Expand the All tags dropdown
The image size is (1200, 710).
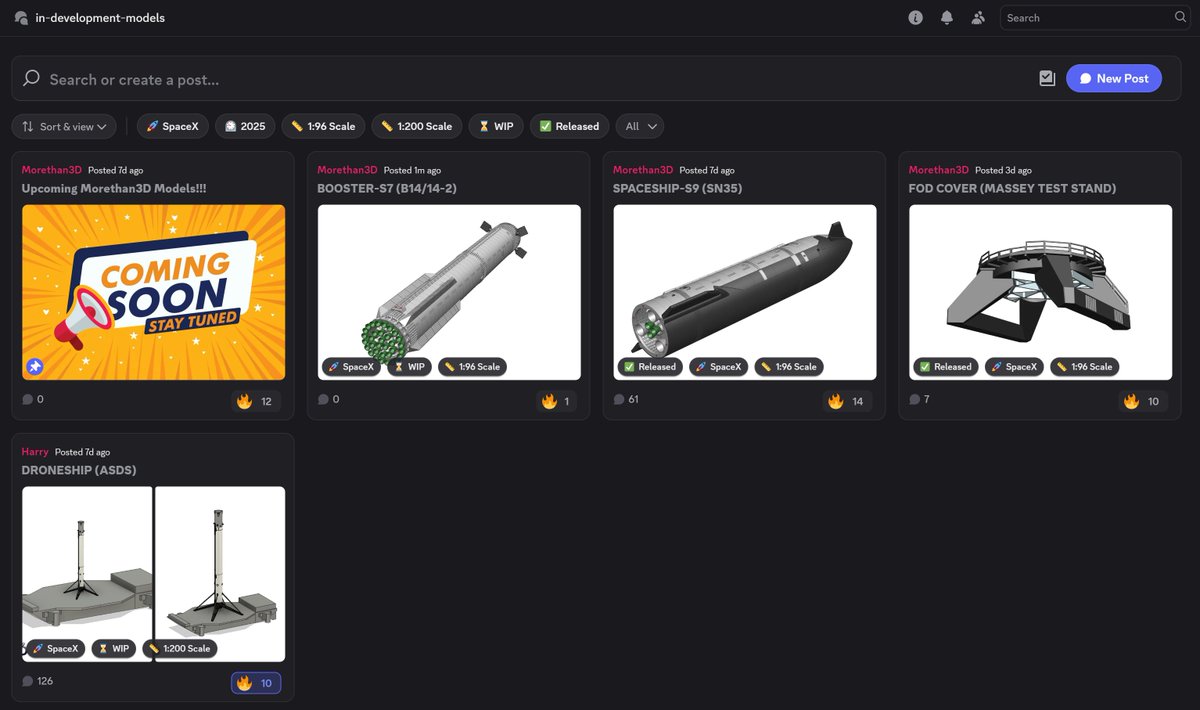640,126
